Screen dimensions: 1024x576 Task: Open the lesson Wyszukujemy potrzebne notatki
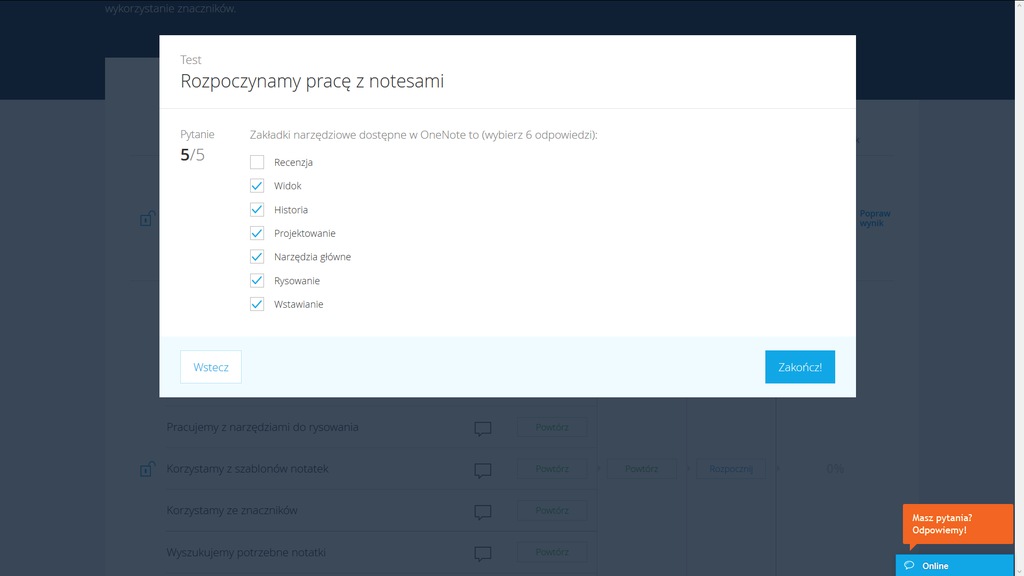(246, 552)
